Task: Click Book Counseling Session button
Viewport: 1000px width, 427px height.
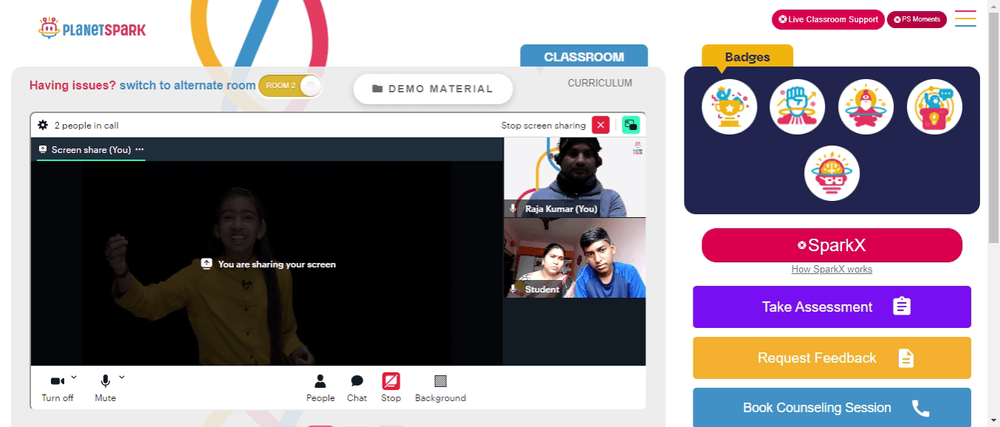Action: click(832, 407)
